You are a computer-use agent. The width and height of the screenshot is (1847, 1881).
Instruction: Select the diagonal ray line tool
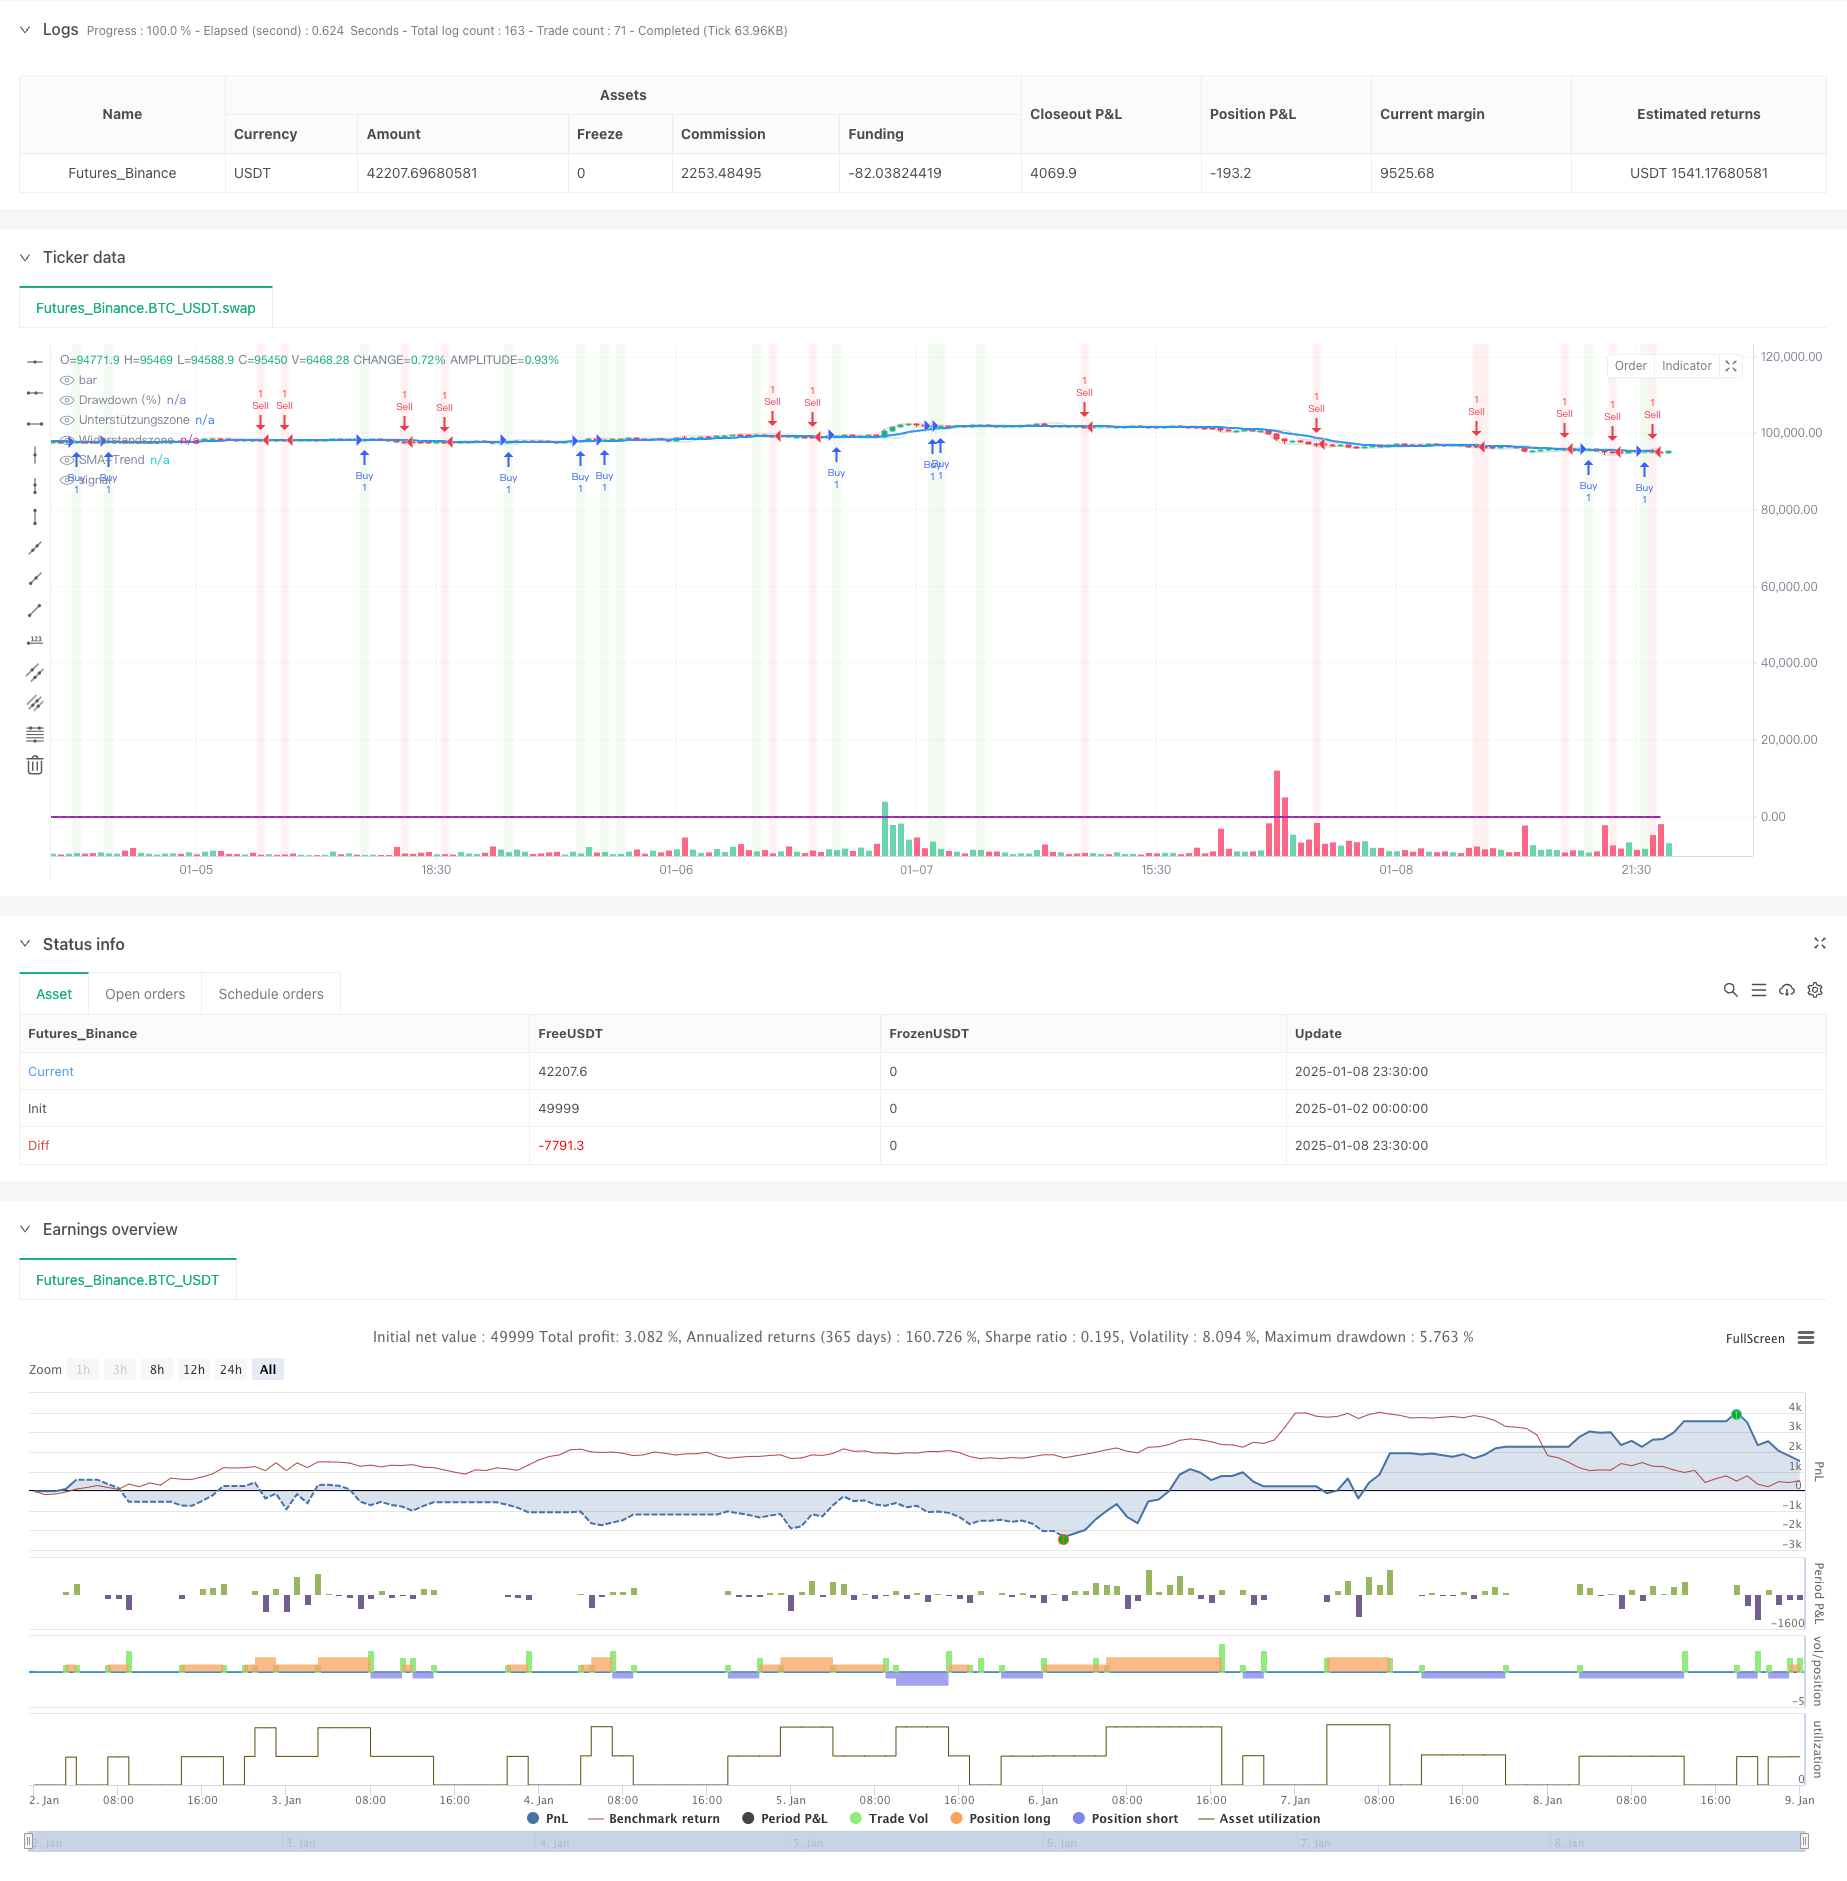coord(35,579)
